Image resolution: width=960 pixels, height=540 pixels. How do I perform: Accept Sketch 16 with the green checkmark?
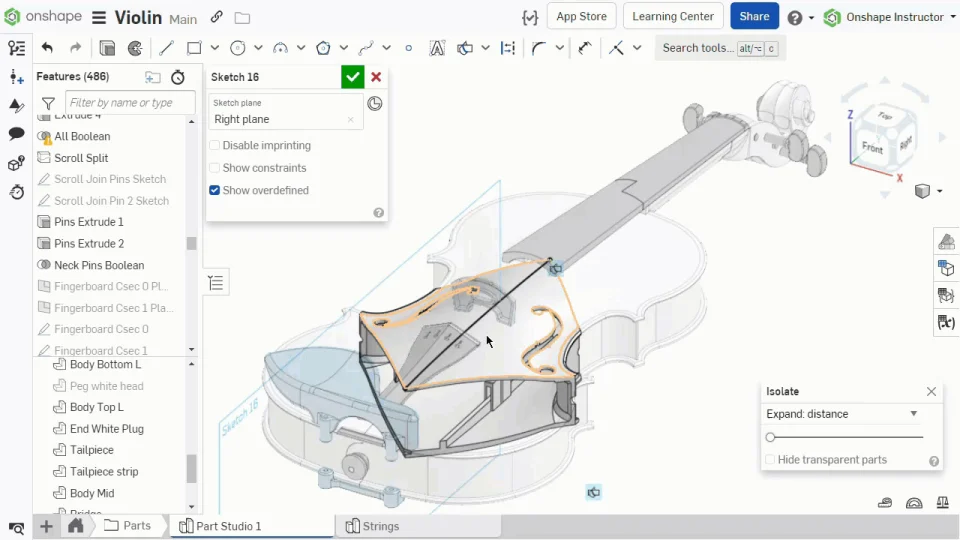(x=352, y=77)
